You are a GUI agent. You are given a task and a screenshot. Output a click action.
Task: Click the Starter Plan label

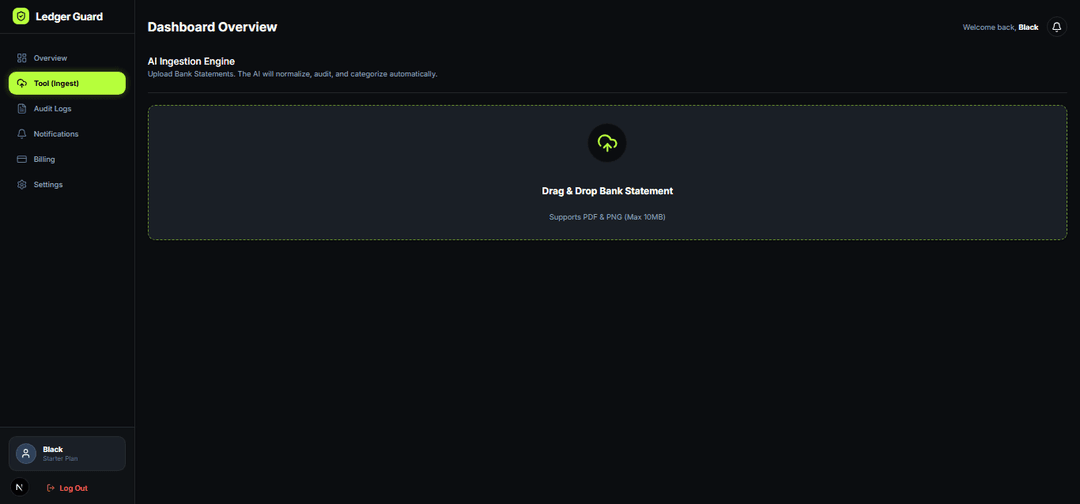(60, 459)
